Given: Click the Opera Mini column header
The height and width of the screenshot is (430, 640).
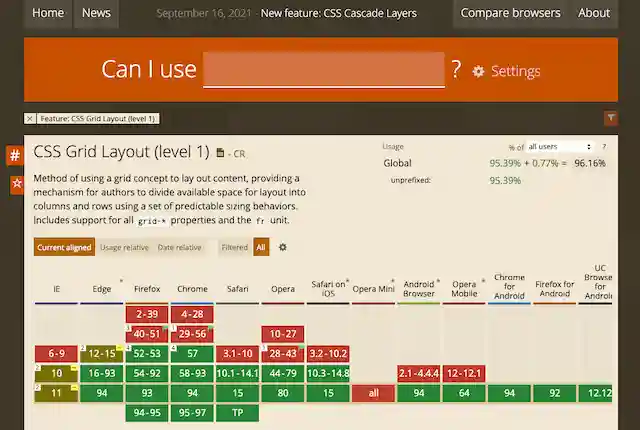Looking at the screenshot, I should point(373,289).
